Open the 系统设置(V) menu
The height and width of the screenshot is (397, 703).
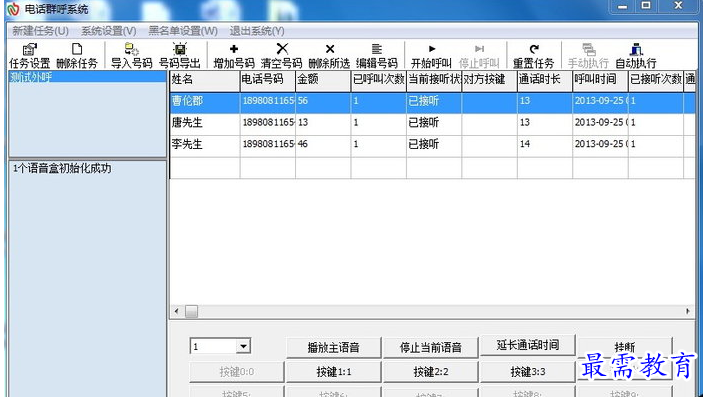108,31
